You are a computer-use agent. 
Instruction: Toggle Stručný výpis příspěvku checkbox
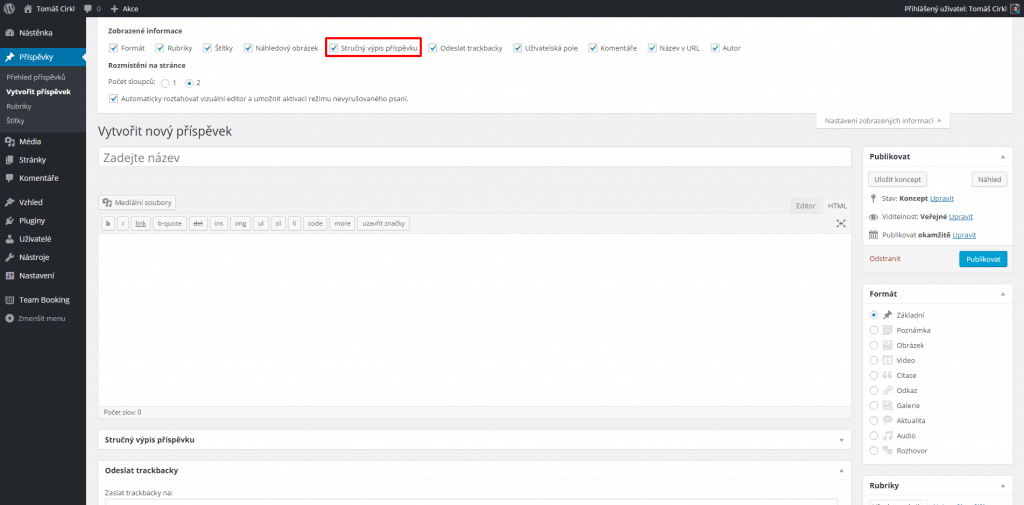333,48
